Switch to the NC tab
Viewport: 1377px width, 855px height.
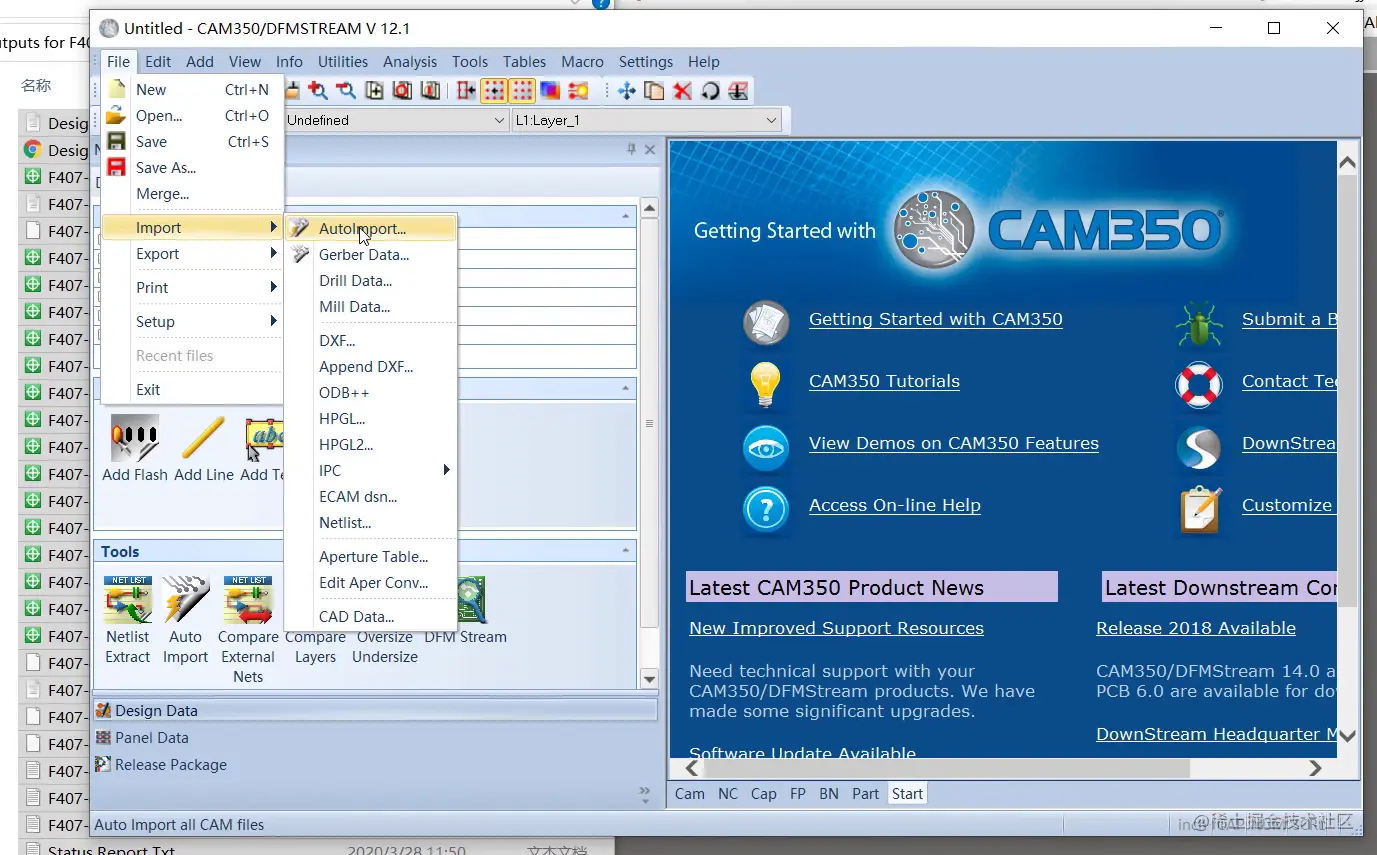point(728,794)
